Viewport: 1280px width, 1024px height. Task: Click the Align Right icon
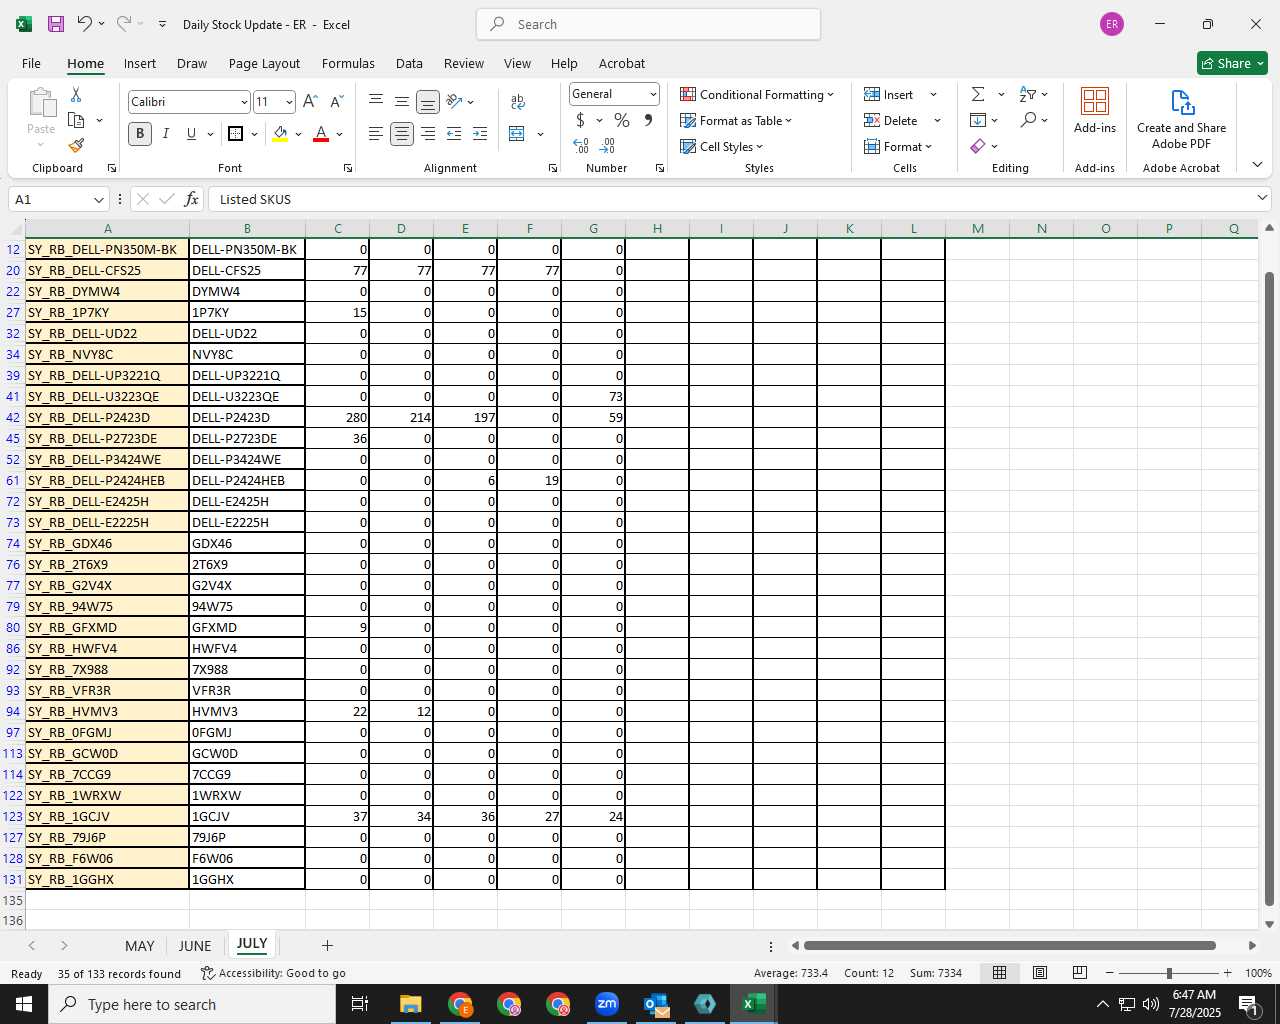[428, 133]
